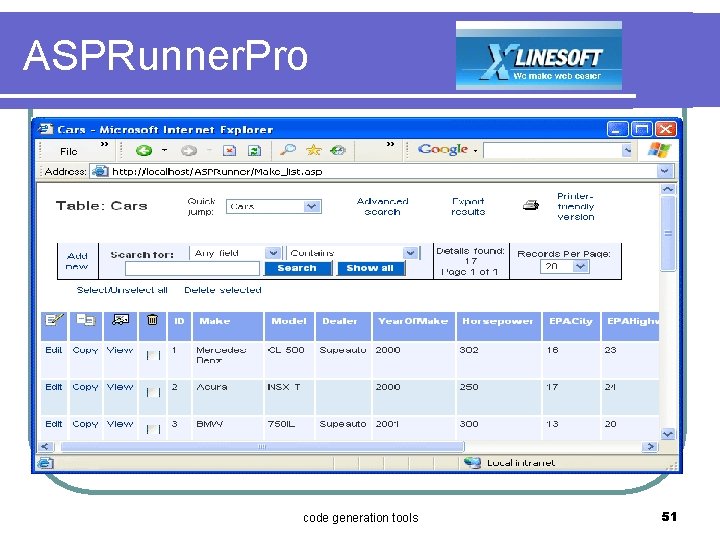Click the vertical scrollbar thumb
Viewport: 720px width, 540px height.
(668, 233)
